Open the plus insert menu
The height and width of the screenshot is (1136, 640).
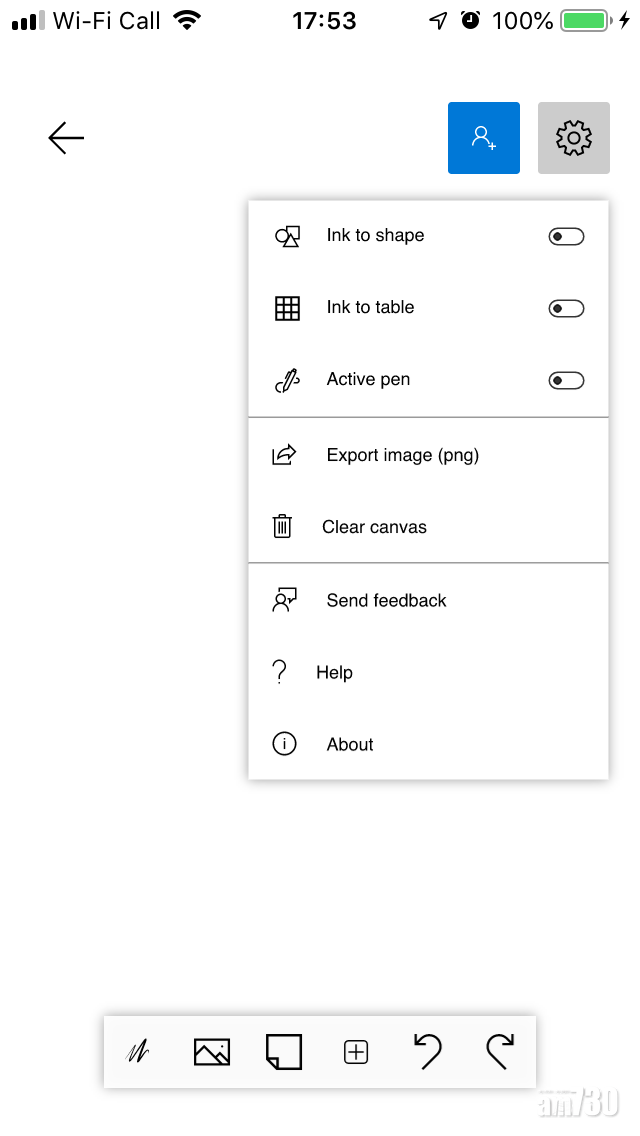coord(356,1052)
